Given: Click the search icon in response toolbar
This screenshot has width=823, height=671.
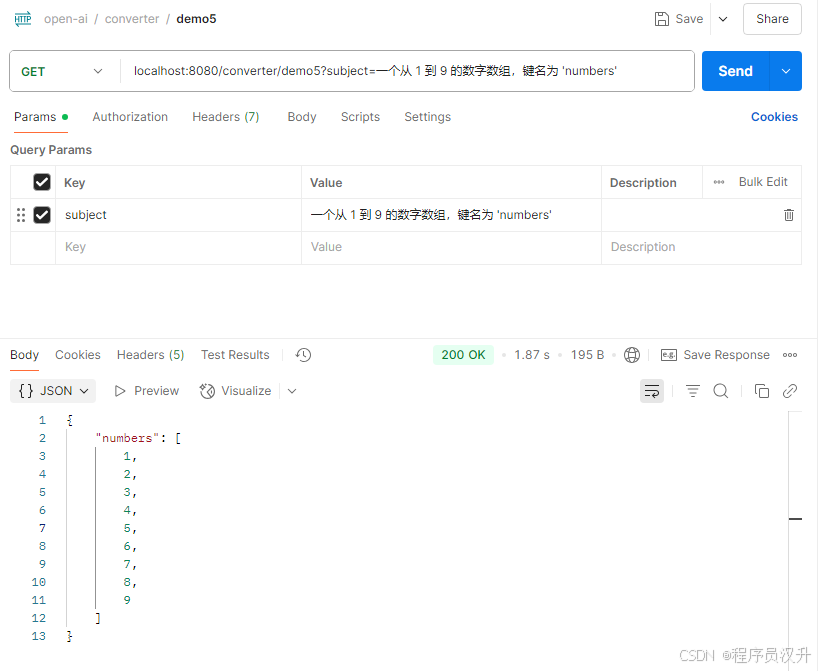Looking at the screenshot, I should [721, 391].
